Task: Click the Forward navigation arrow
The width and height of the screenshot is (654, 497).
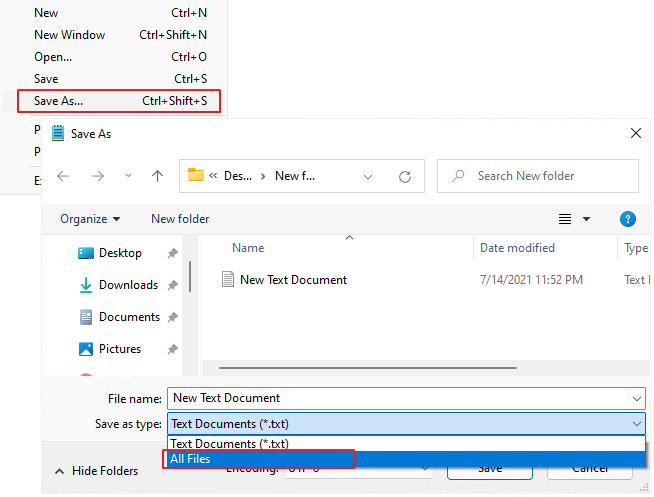Action: coord(97,176)
